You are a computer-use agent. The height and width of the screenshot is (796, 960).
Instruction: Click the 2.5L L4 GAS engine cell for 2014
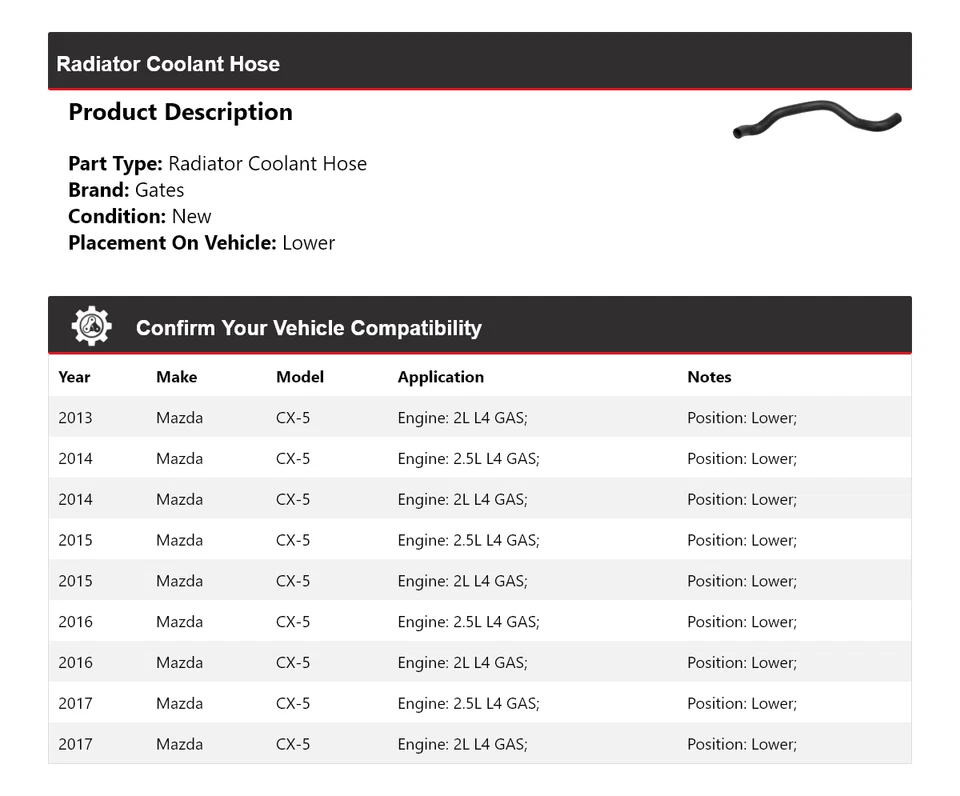[x=468, y=459]
